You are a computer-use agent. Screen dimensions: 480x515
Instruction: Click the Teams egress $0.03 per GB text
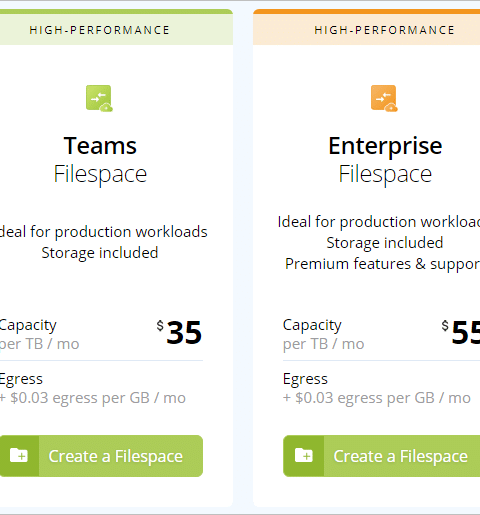pyautogui.click(x=93, y=398)
